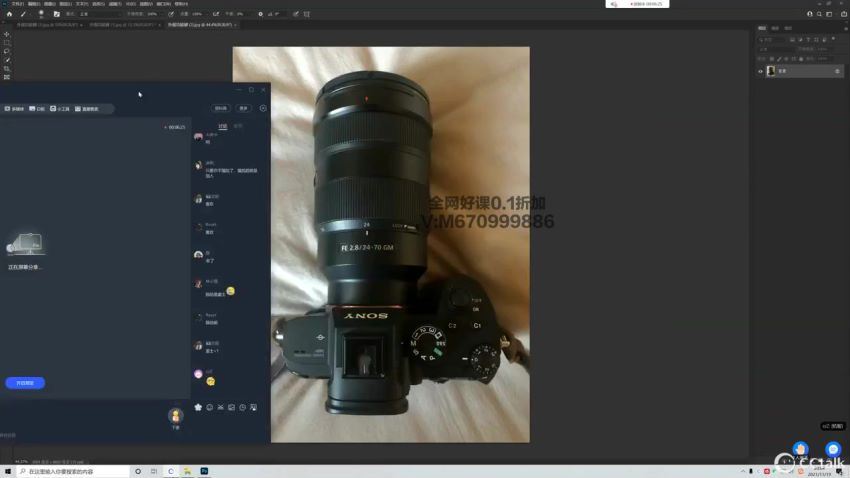This screenshot has width=850, height=478.
Task: Switch to the second document tab
Action: click(x=124, y=25)
